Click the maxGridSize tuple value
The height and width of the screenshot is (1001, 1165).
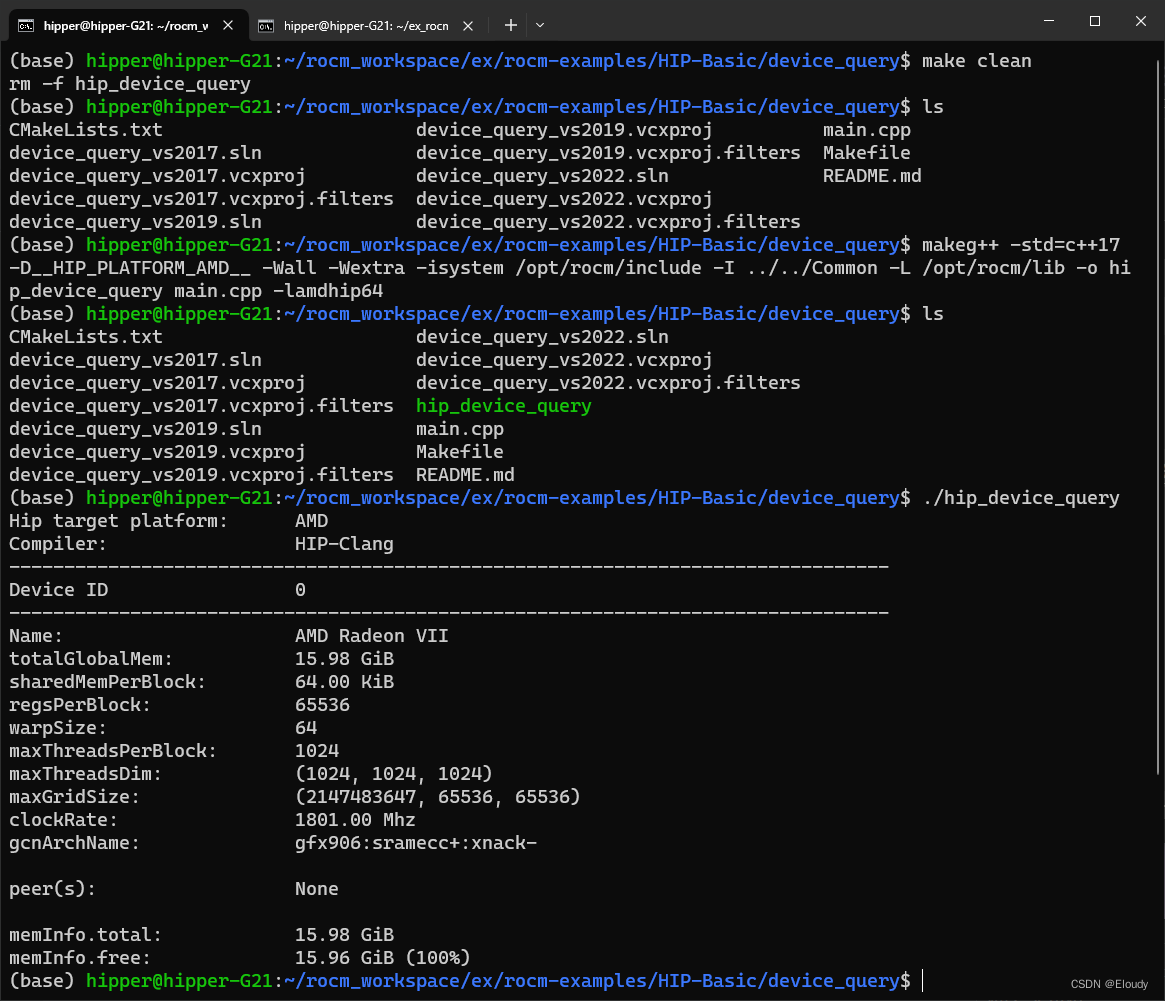[x=438, y=797]
